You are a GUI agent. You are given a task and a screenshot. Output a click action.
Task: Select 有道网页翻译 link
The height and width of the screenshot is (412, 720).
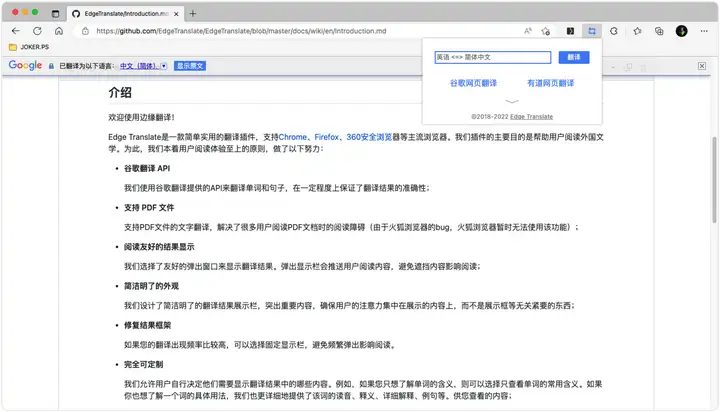click(x=551, y=83)
